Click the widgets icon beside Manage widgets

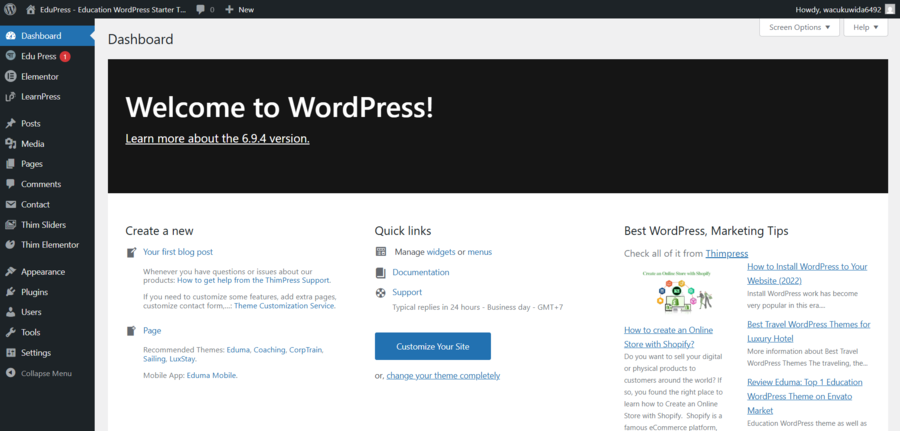coord(381,251)
